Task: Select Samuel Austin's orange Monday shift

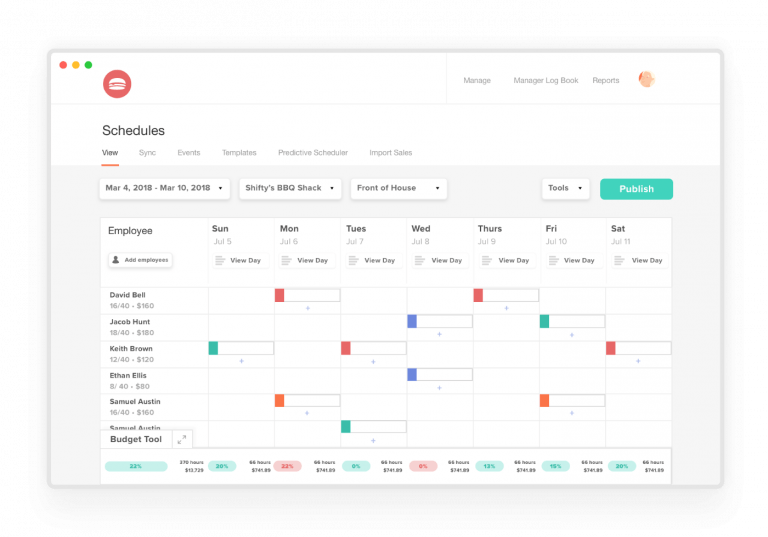Action: [x=308, y=400]
